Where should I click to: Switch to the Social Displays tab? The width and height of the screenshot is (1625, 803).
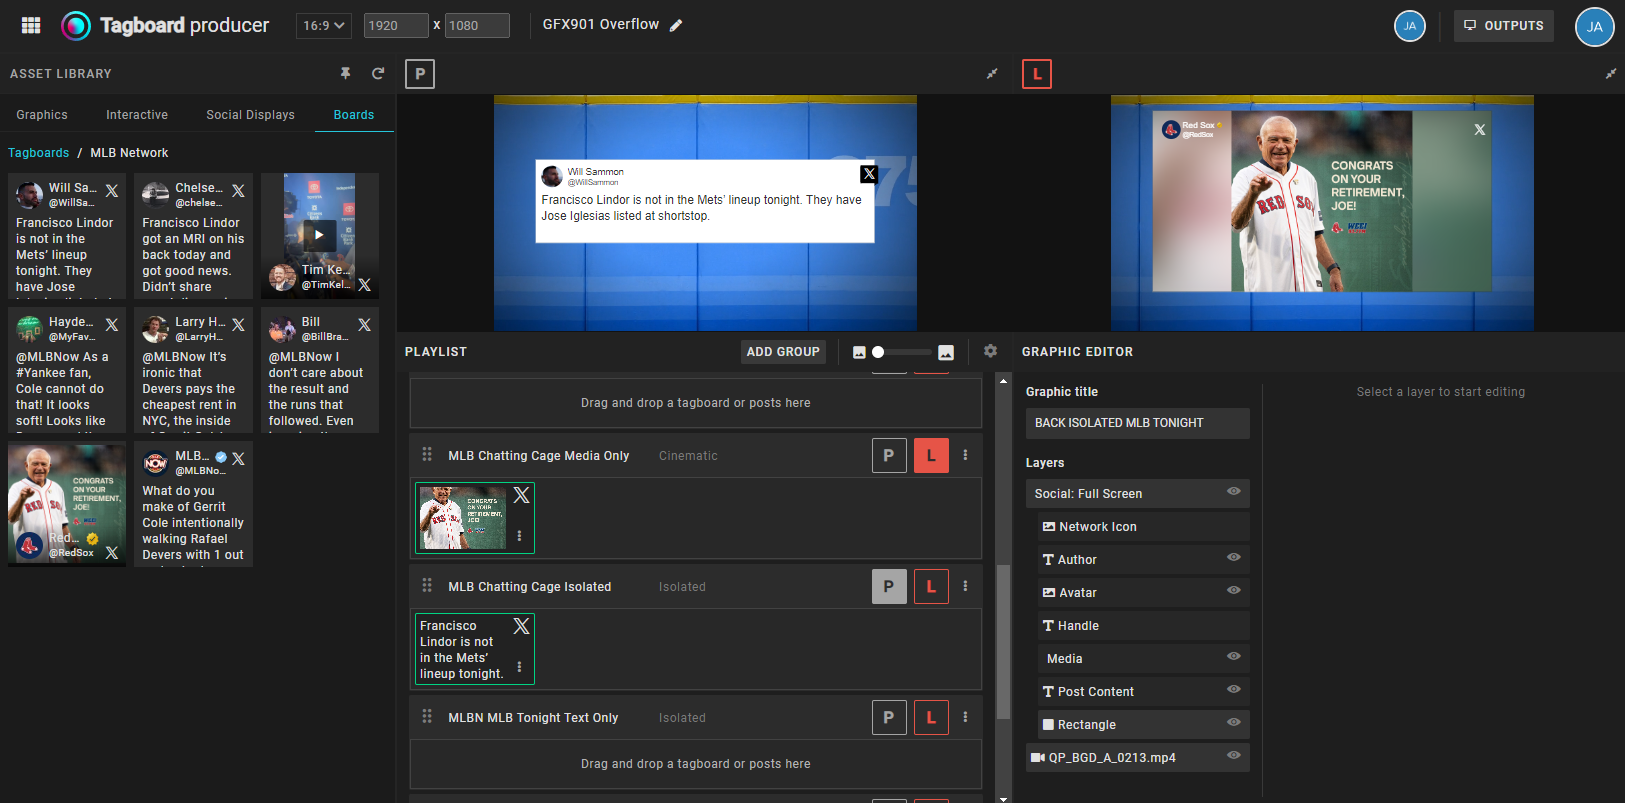[x=250, y=115]
